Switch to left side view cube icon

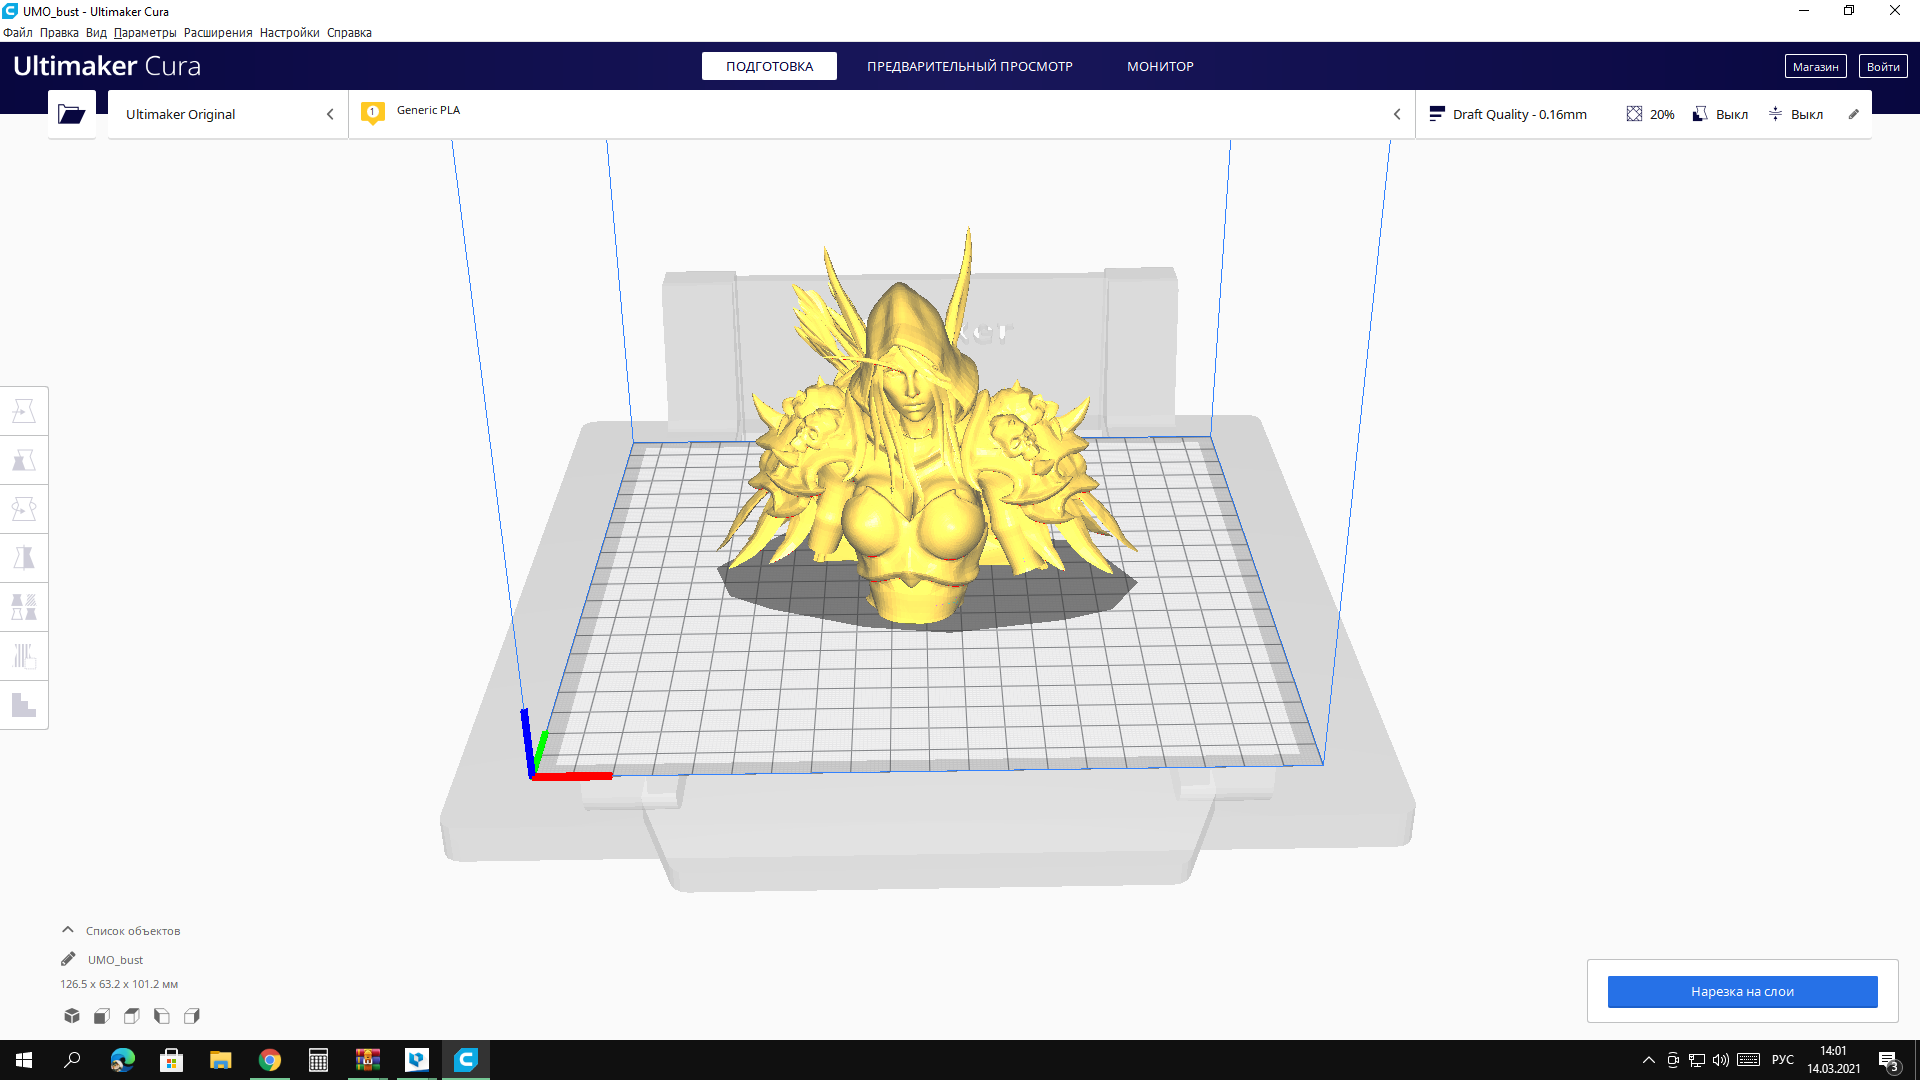click(162, 1016)
